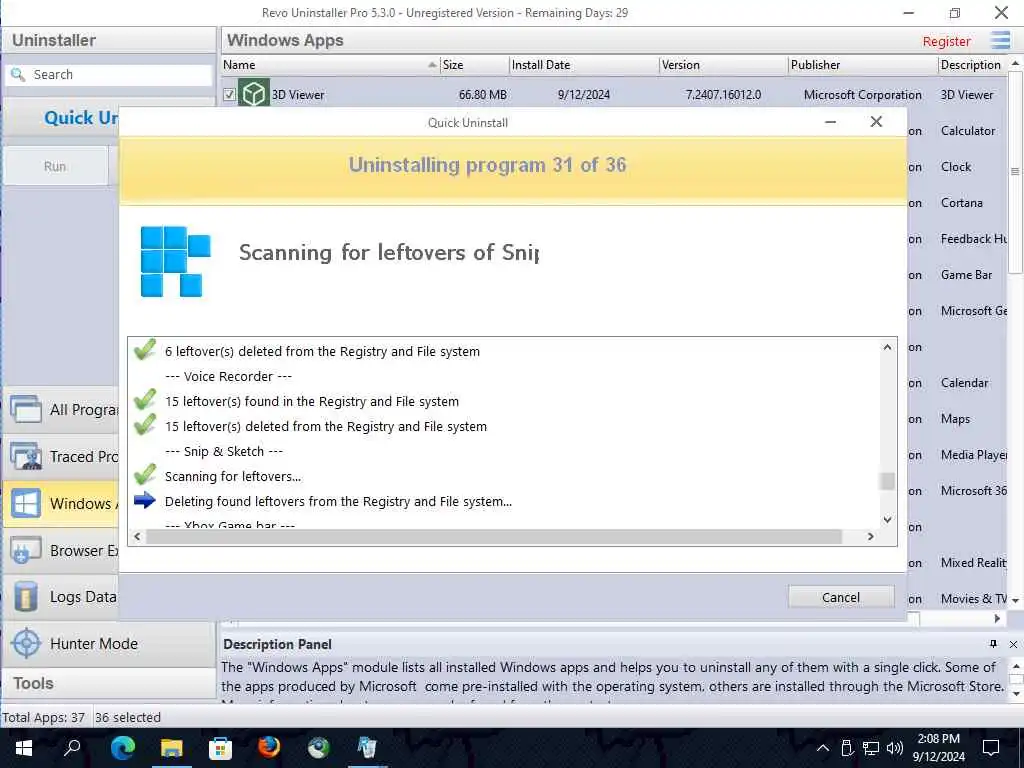Screen dimensions: 1024x768
Task: Select the Windows Apps module icon
Action: (26, 504)
